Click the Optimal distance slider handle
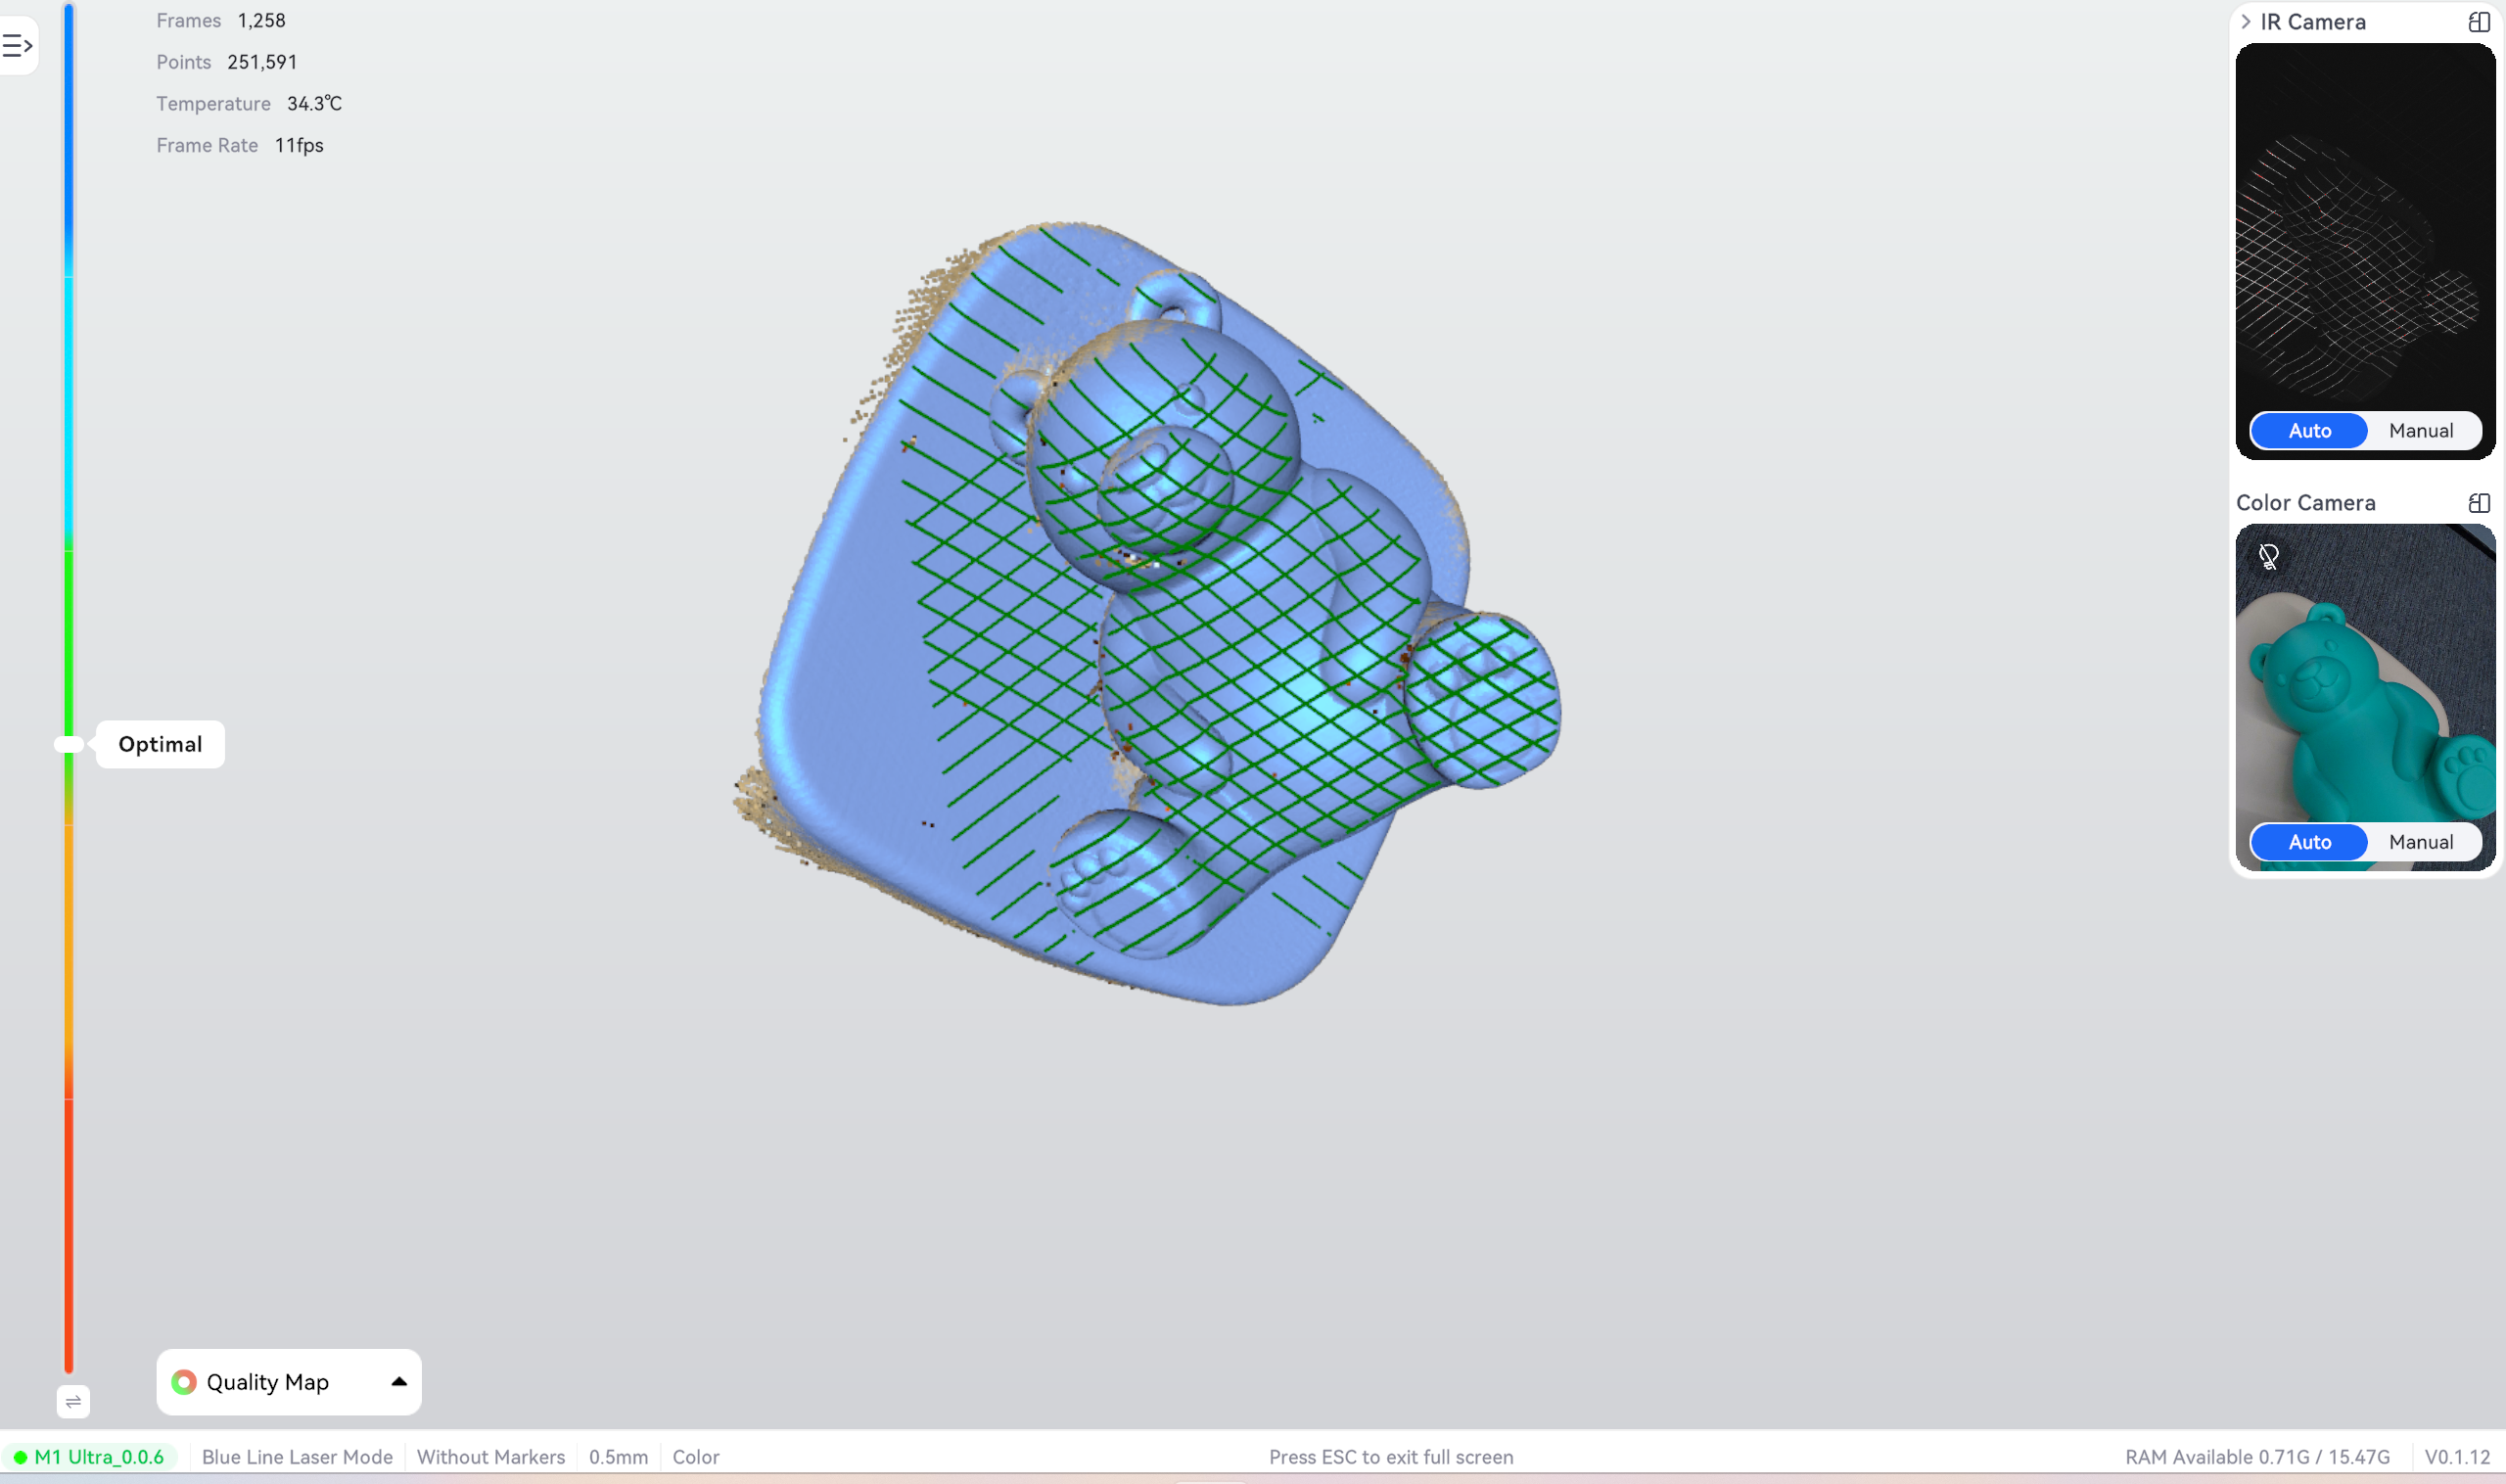This screenshot has height=1484, width=2506. tap(69, 744)
